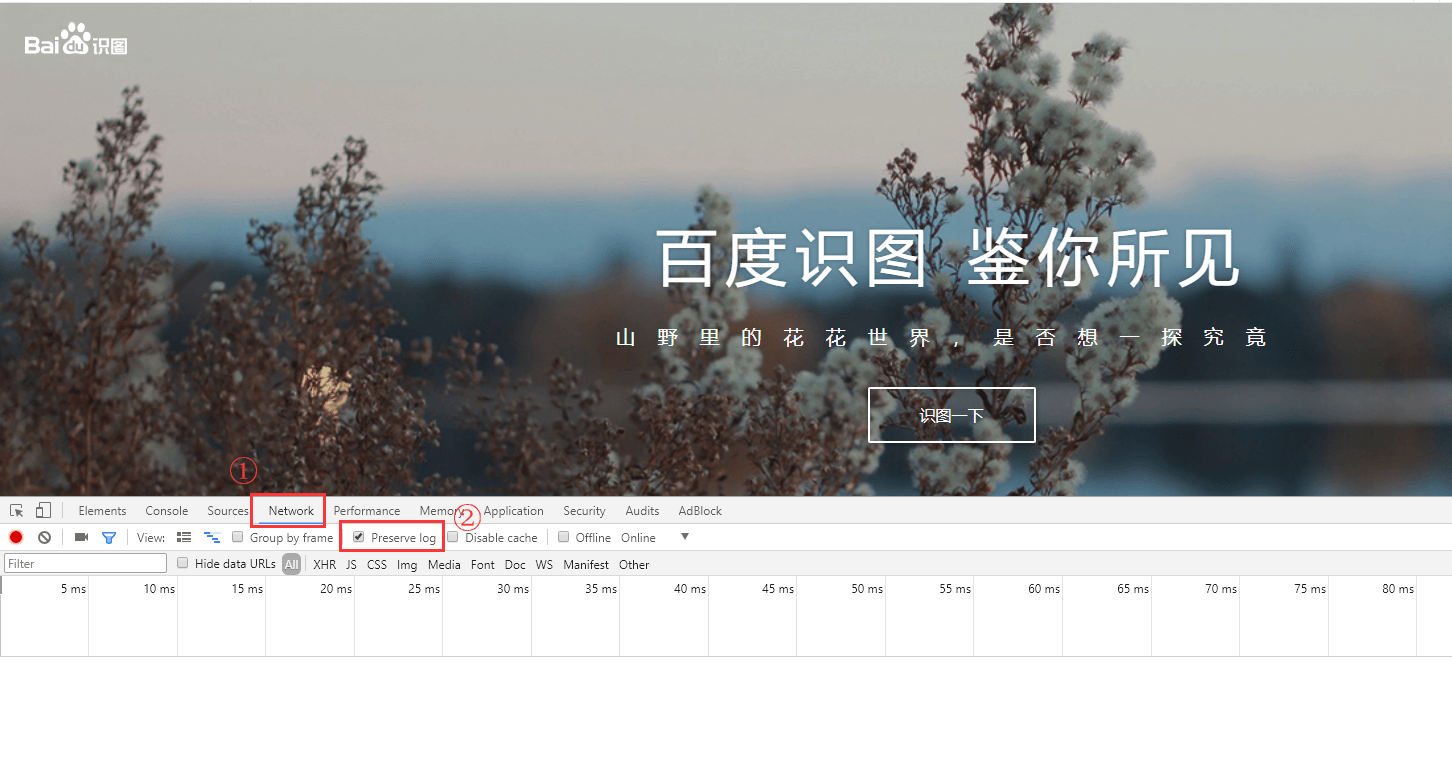Stop recording with the red record button
The height and width of the screenshot is (760, 1452).
16,537
